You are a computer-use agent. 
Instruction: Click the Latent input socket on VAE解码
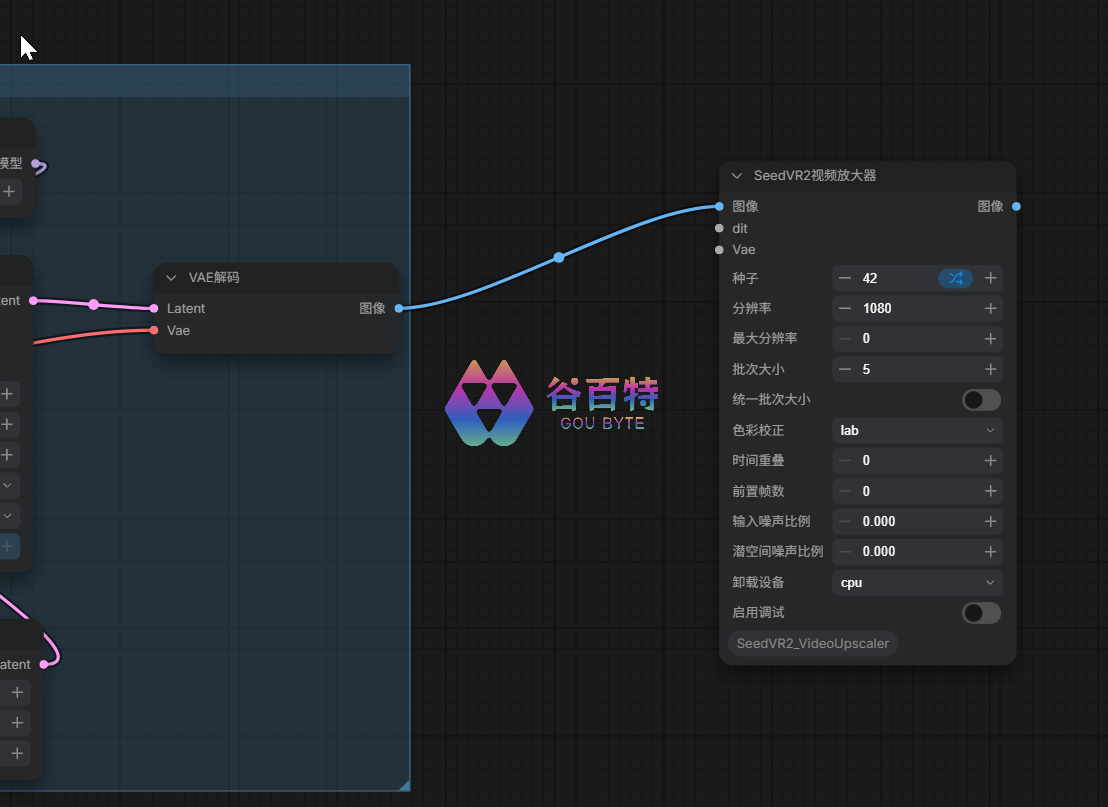click(154, 308)
